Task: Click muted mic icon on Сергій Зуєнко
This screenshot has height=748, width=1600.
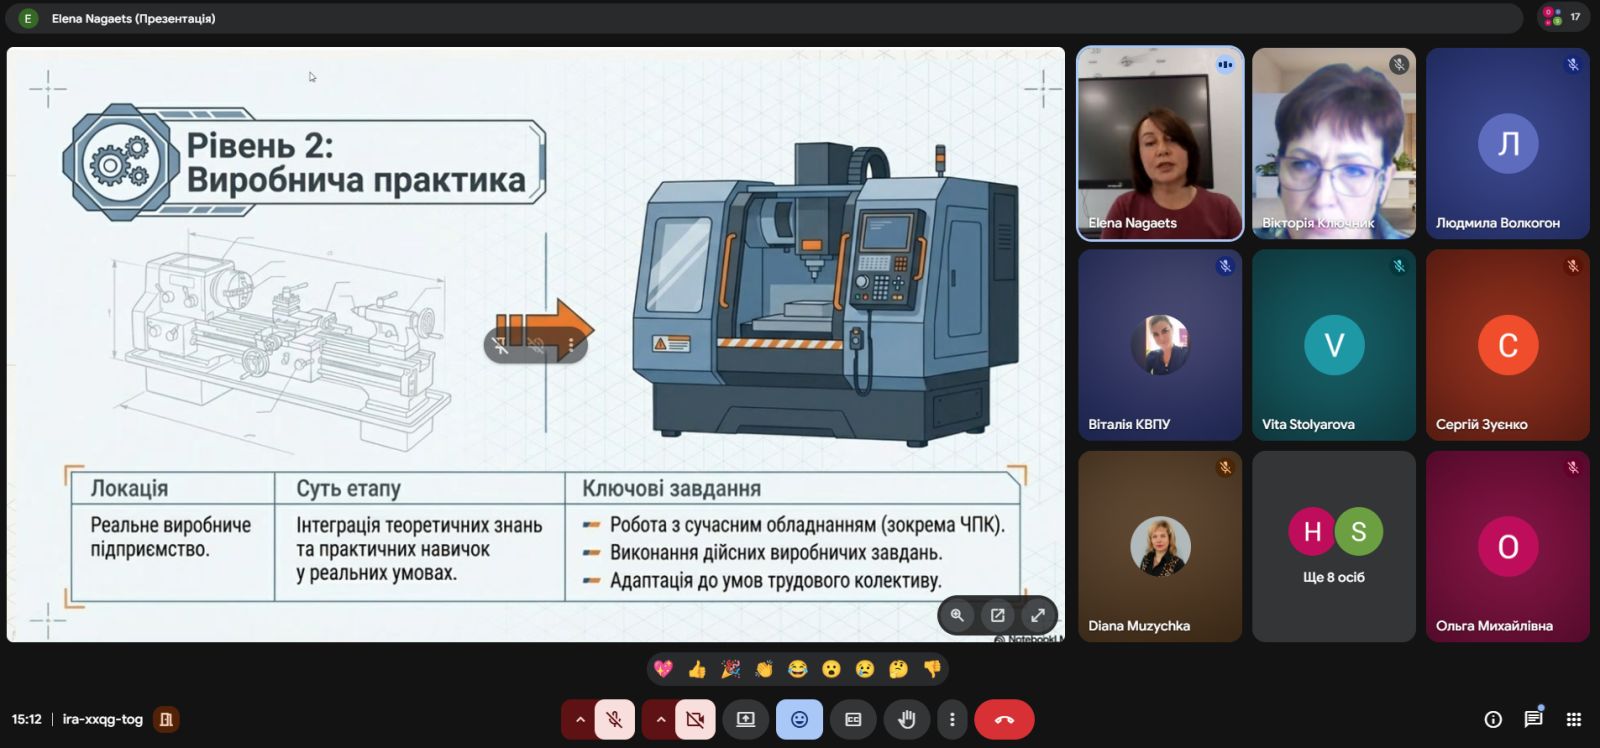Action: pyautogui.click(x=1573, y=266)
